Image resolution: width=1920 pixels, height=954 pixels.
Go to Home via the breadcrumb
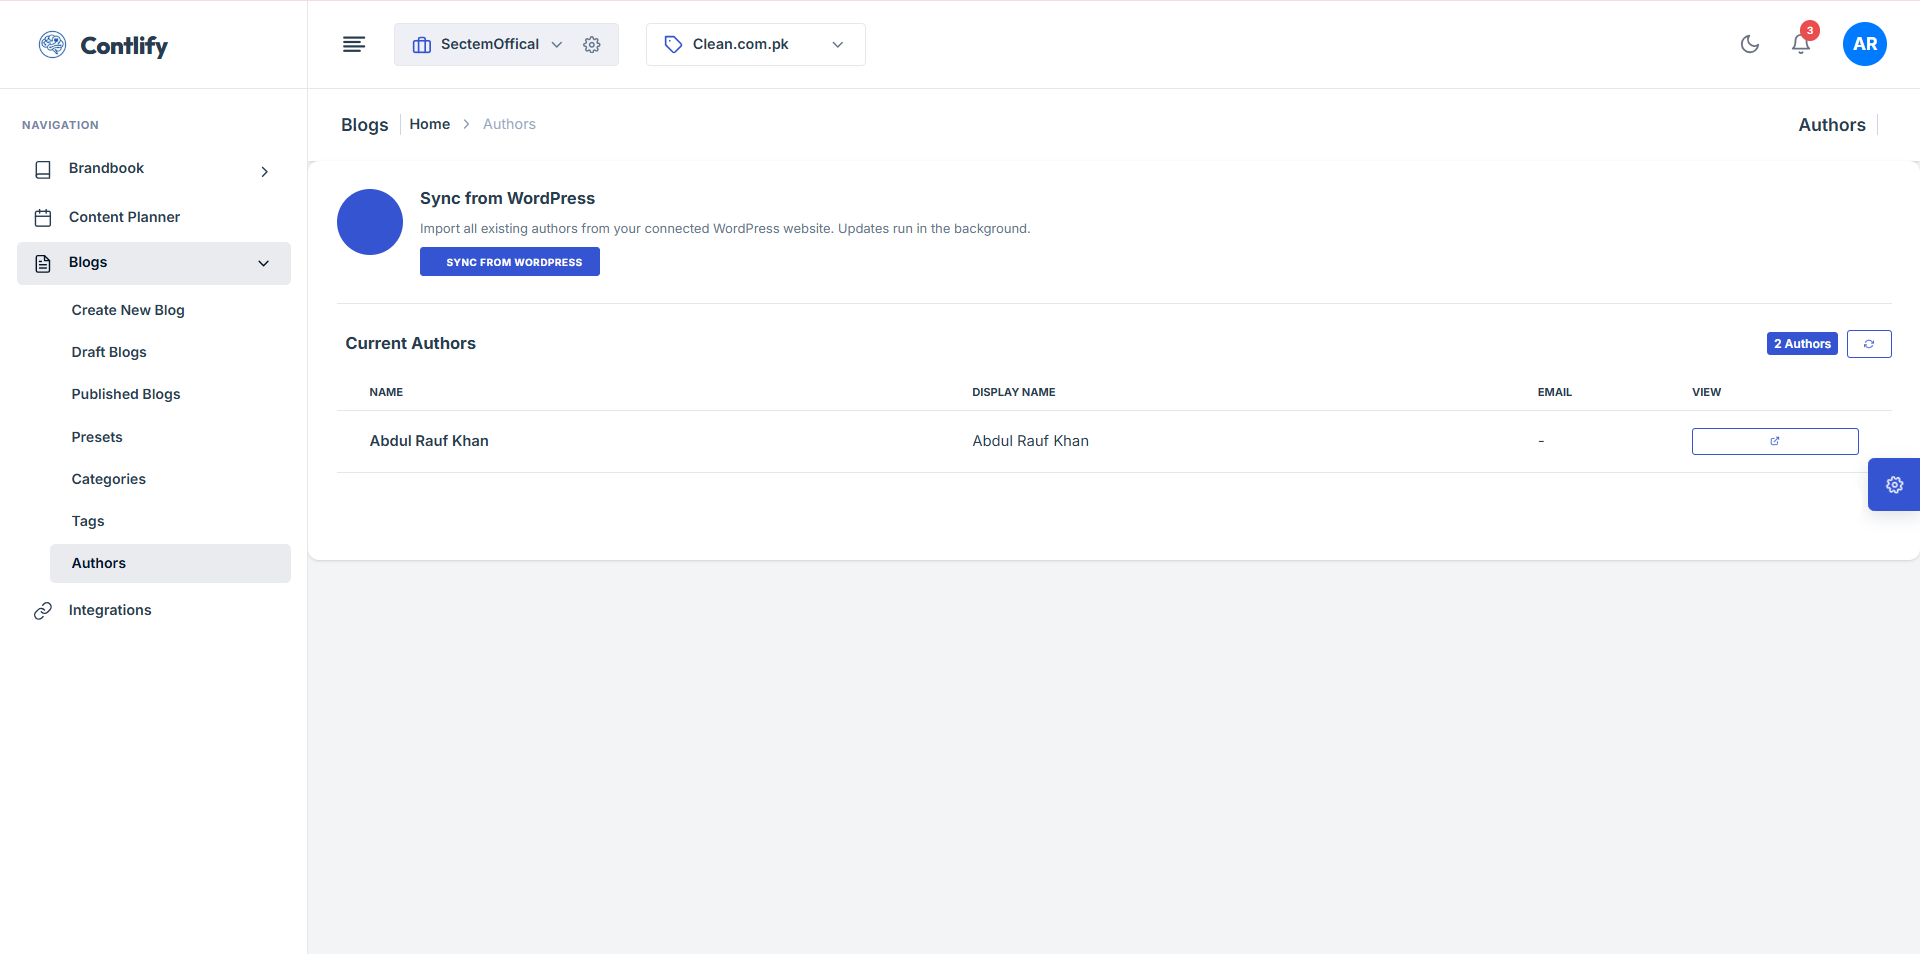click(x=429, y=124)
